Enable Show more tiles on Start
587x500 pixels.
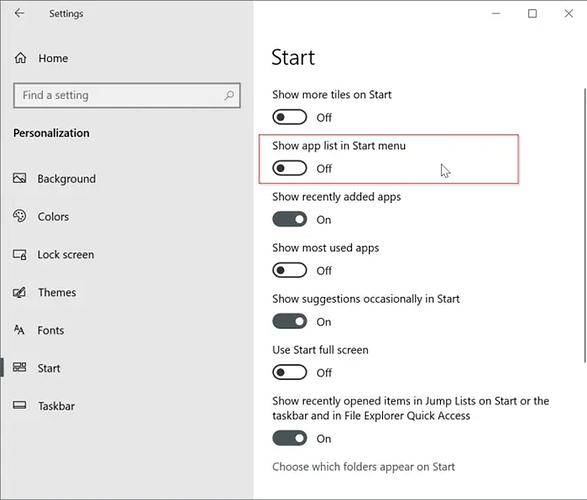tap(289, 117)
